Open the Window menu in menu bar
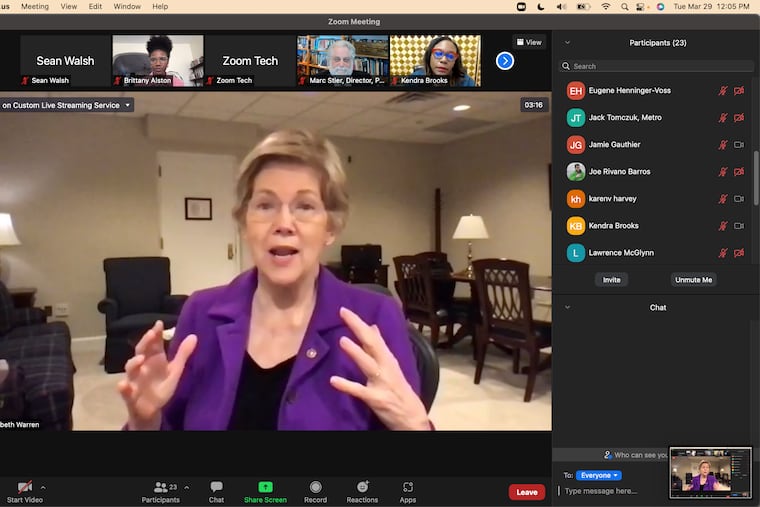The image size is (760, 507). tap(127, 6)
